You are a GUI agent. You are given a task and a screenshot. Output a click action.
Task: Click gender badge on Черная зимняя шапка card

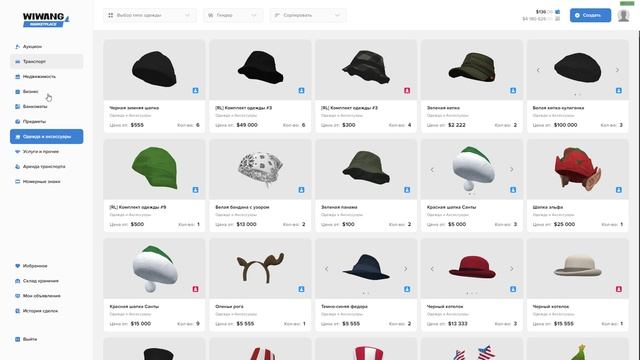(x=196, y=91)
